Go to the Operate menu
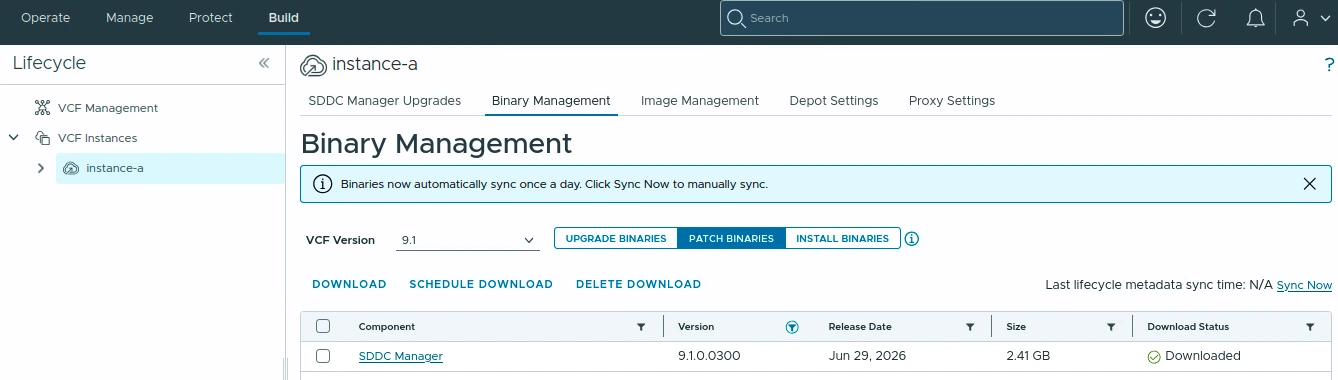This screenshot has width=1338, height=380. (46, 18)
